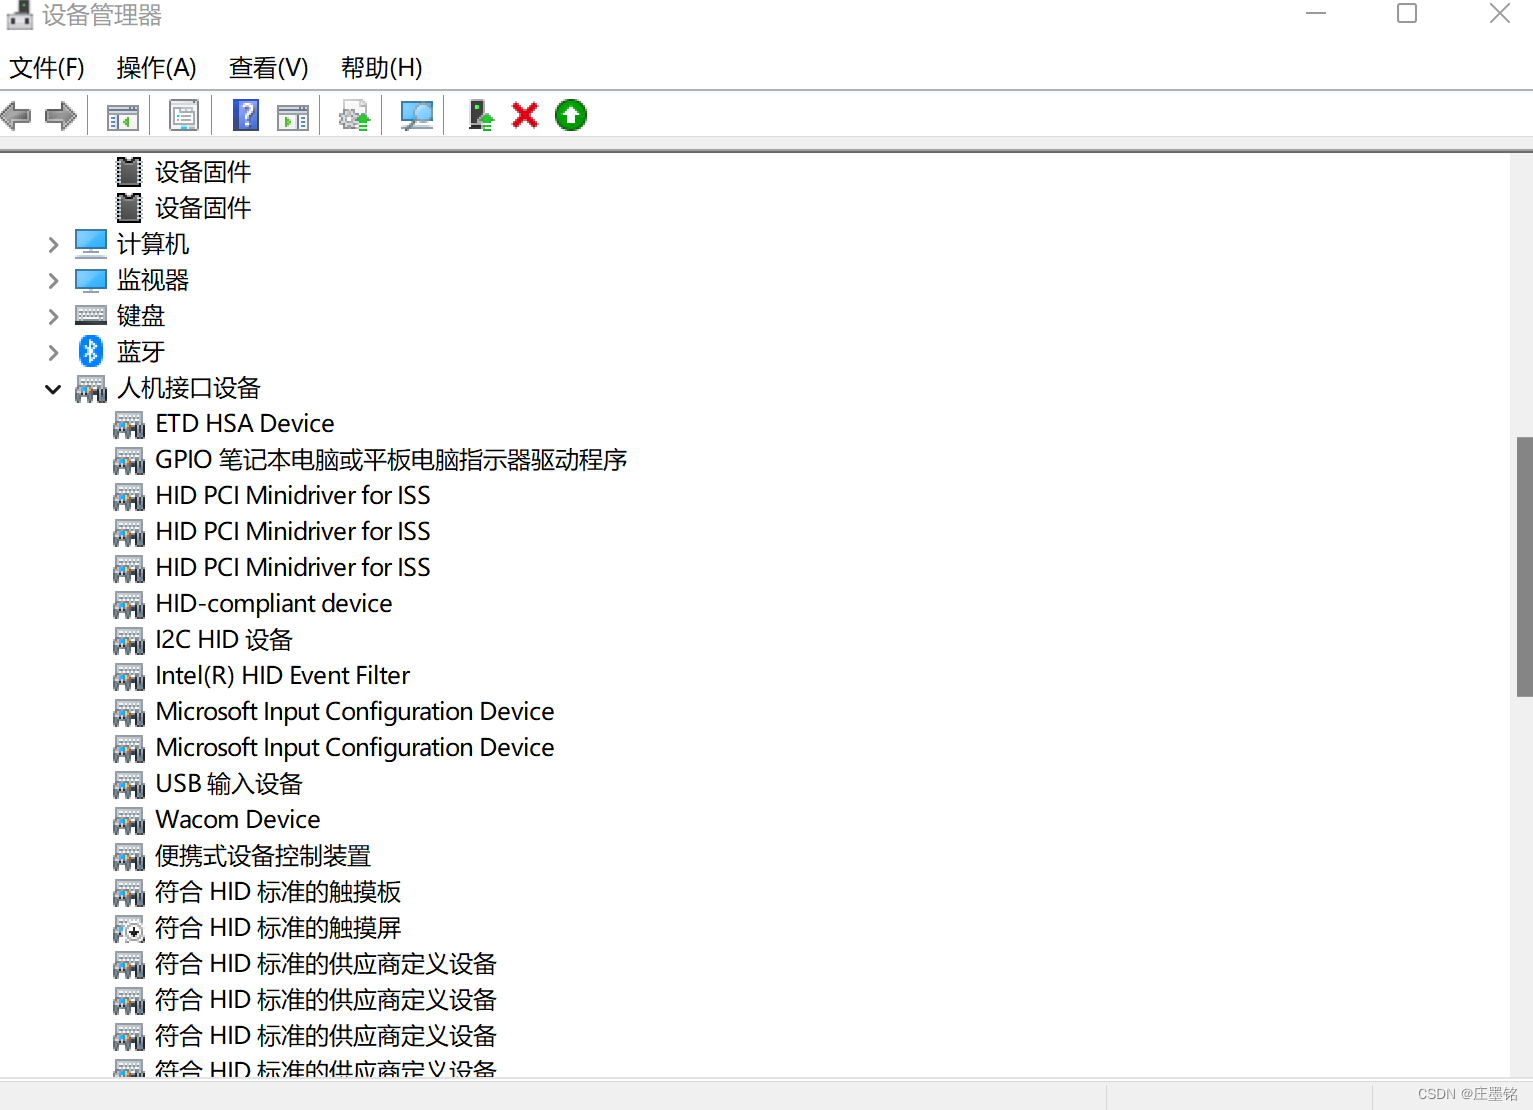This screenshot has height=1110, width=1533.
Task: Open the 帮助(H) menu
Action: point(381,68)
